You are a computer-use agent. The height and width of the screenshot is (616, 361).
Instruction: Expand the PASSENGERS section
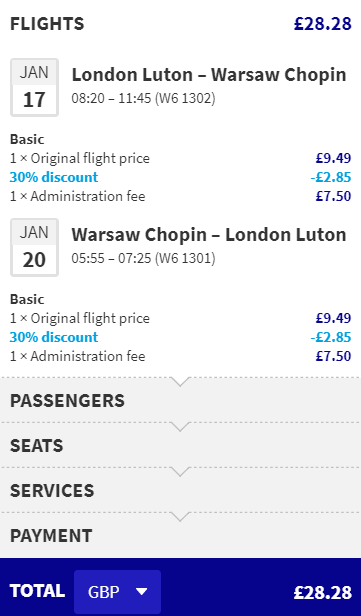tap(180, 400)
